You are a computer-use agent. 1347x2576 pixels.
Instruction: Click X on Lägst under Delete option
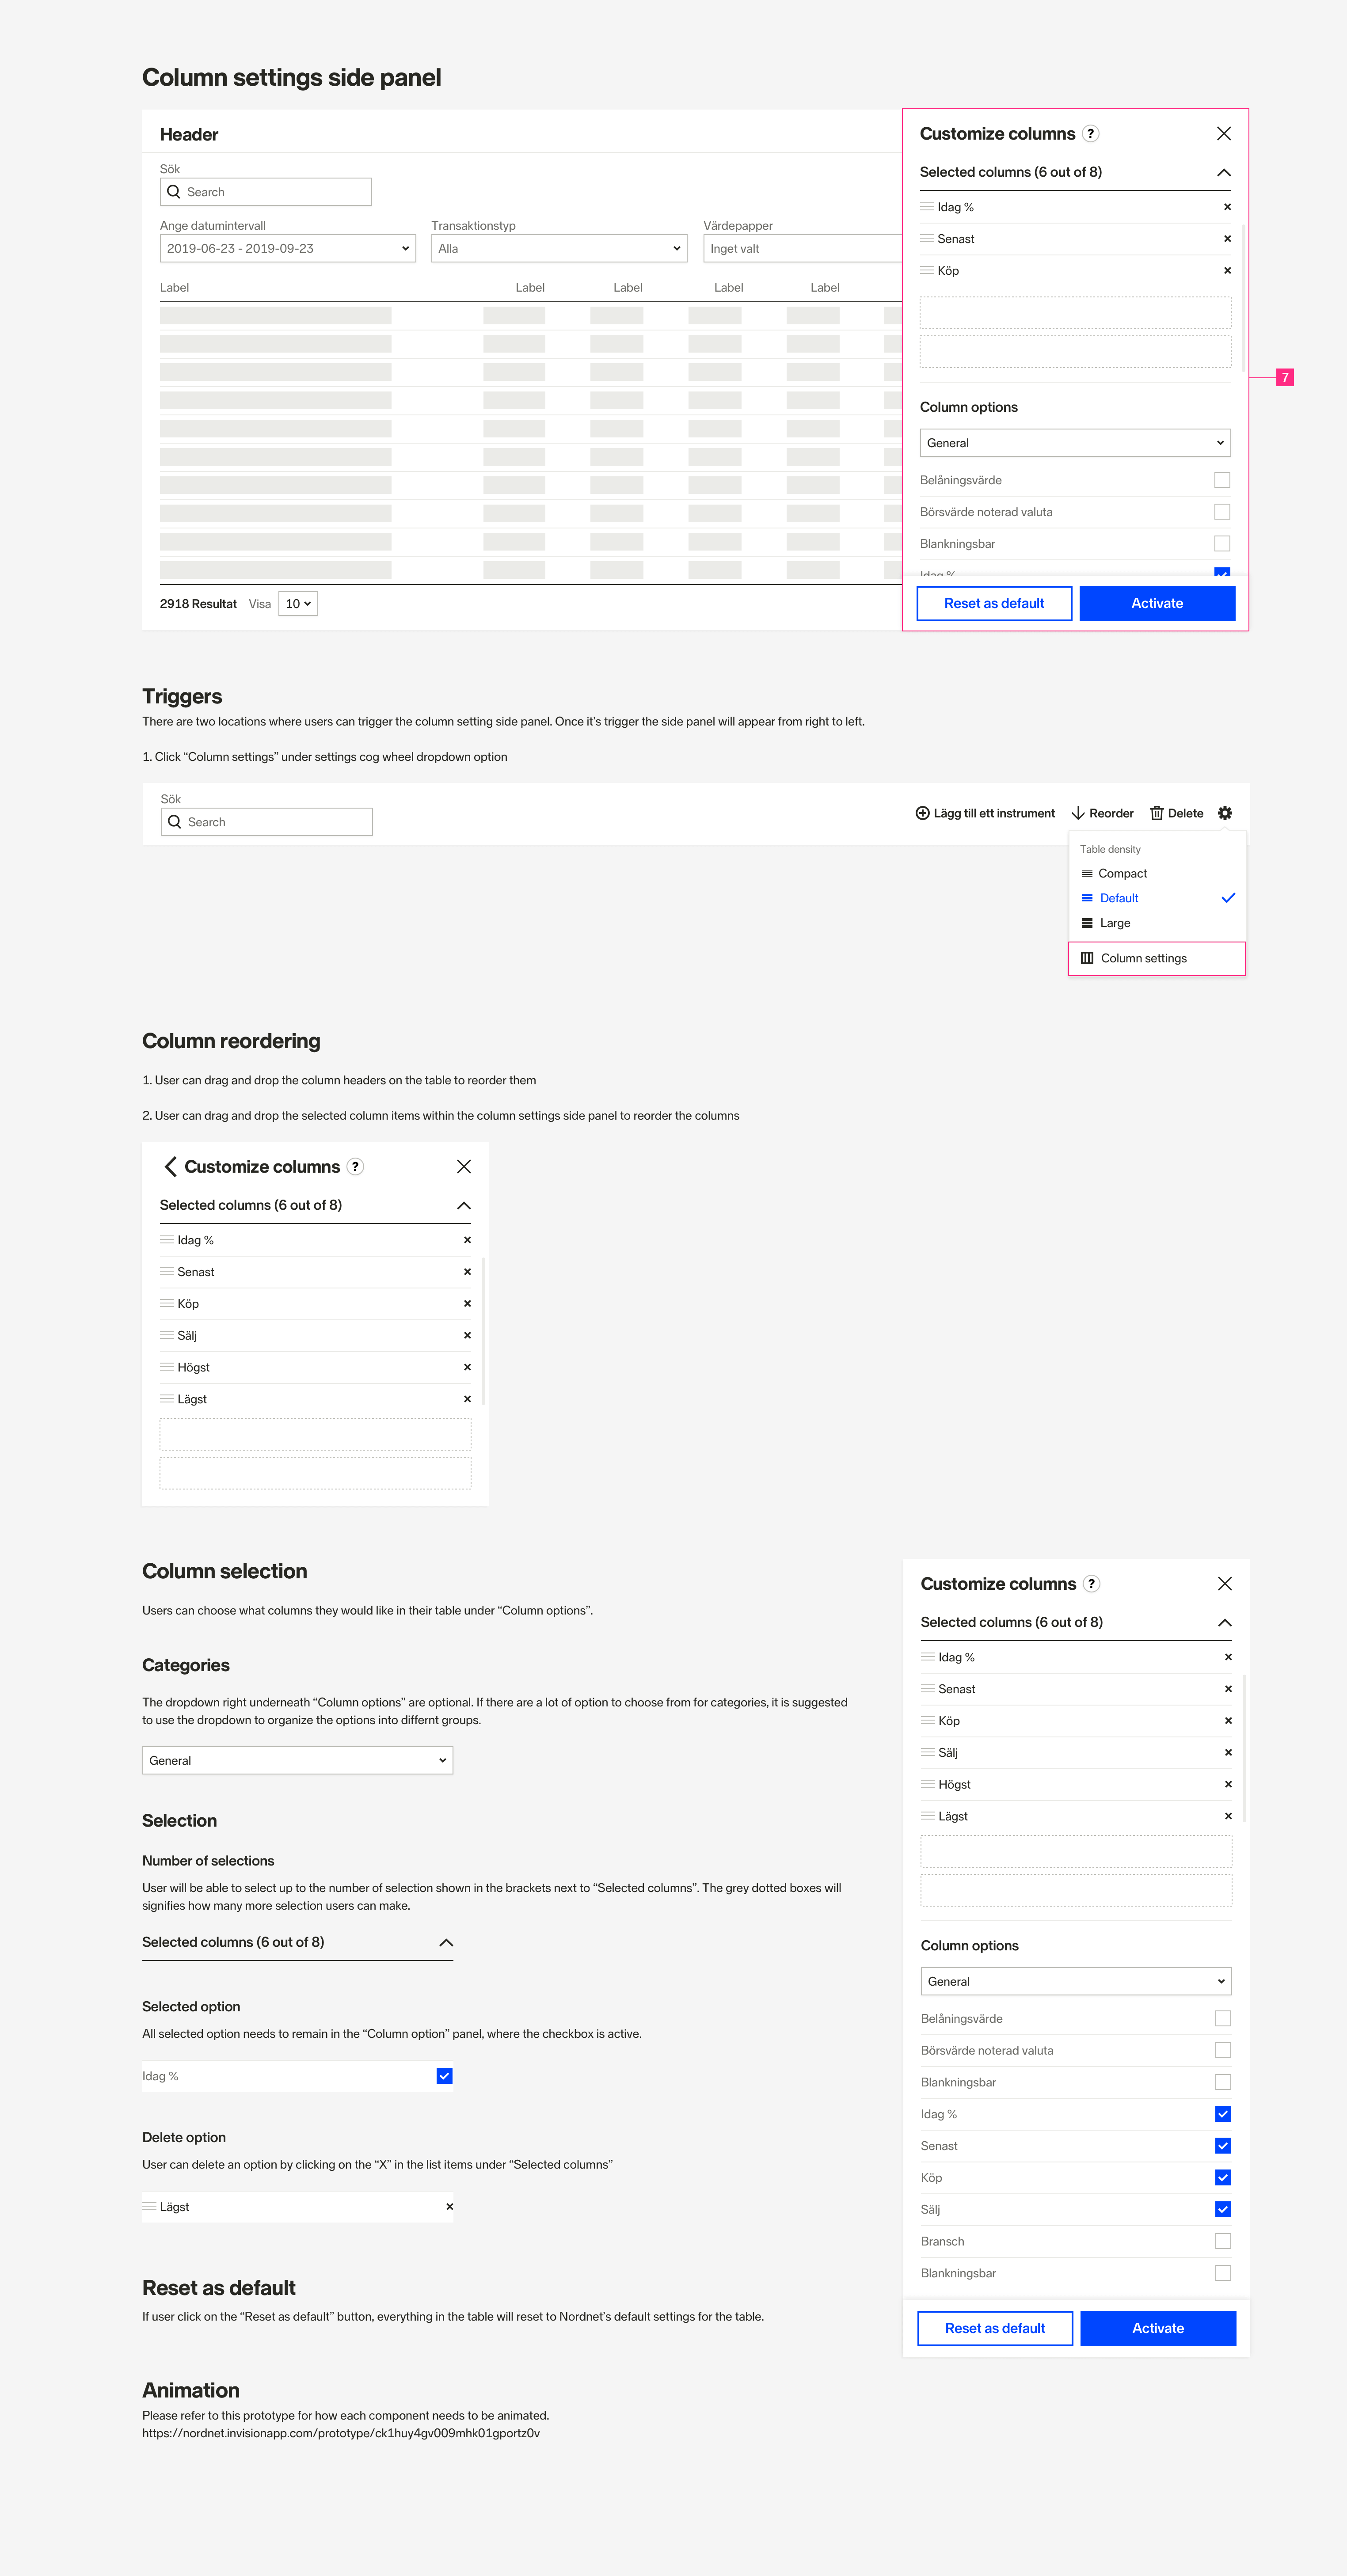pos(449,2207)
